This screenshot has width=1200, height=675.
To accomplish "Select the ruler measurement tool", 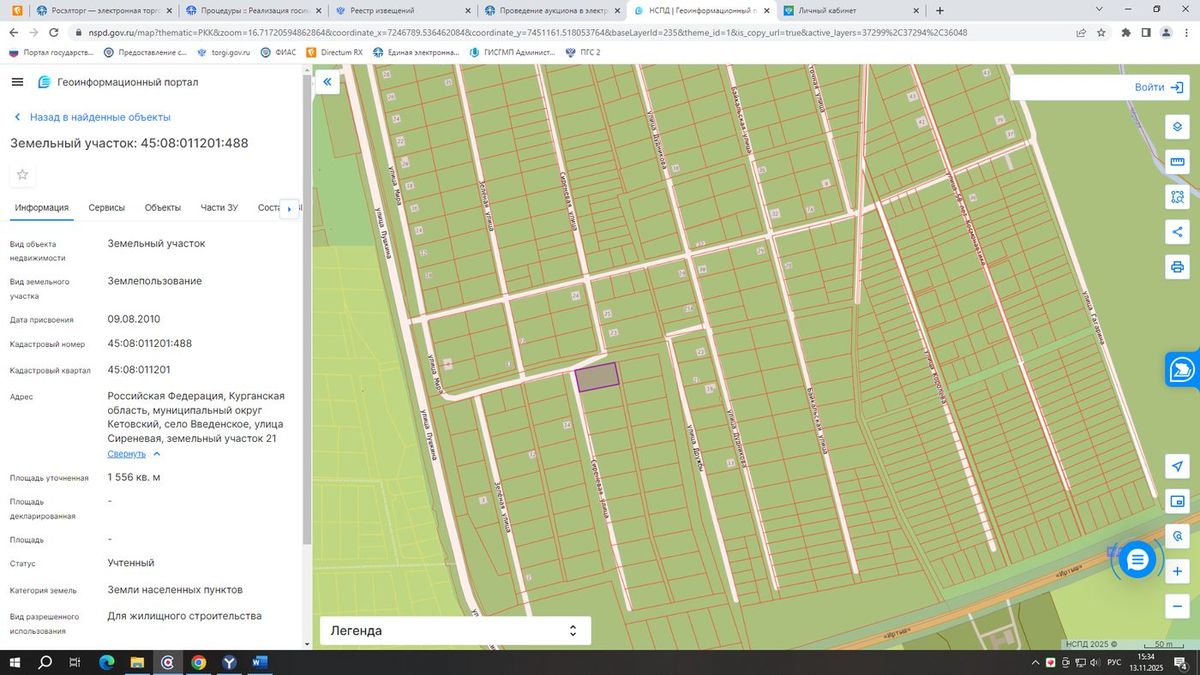I will click(1178, 162).
